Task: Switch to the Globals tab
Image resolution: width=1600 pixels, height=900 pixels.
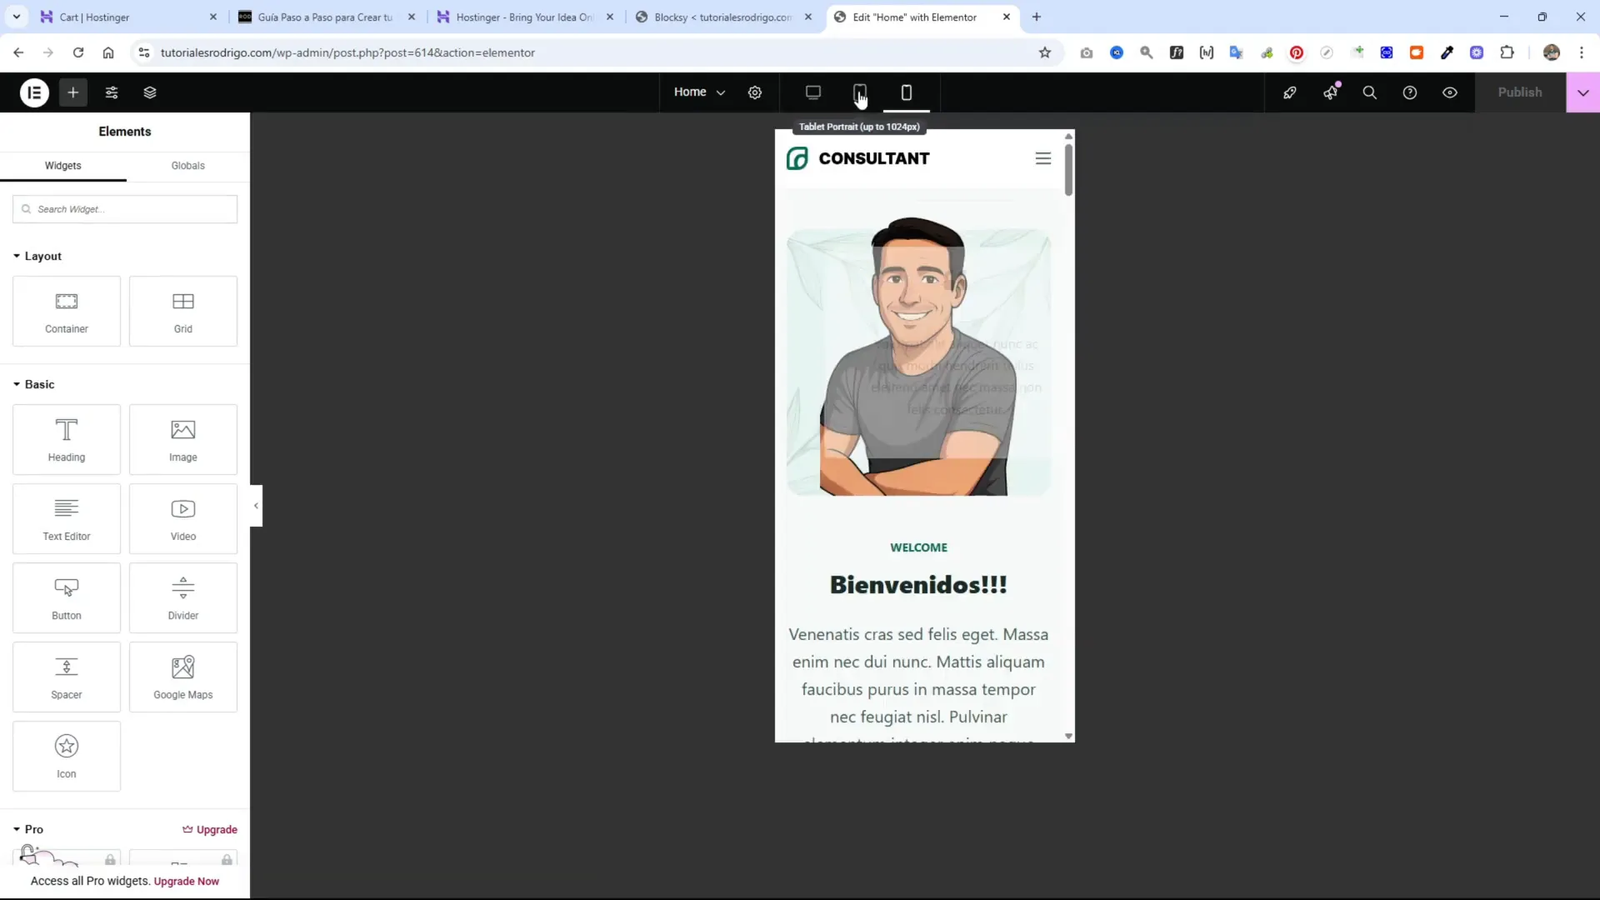Action: tap(187, 165)
